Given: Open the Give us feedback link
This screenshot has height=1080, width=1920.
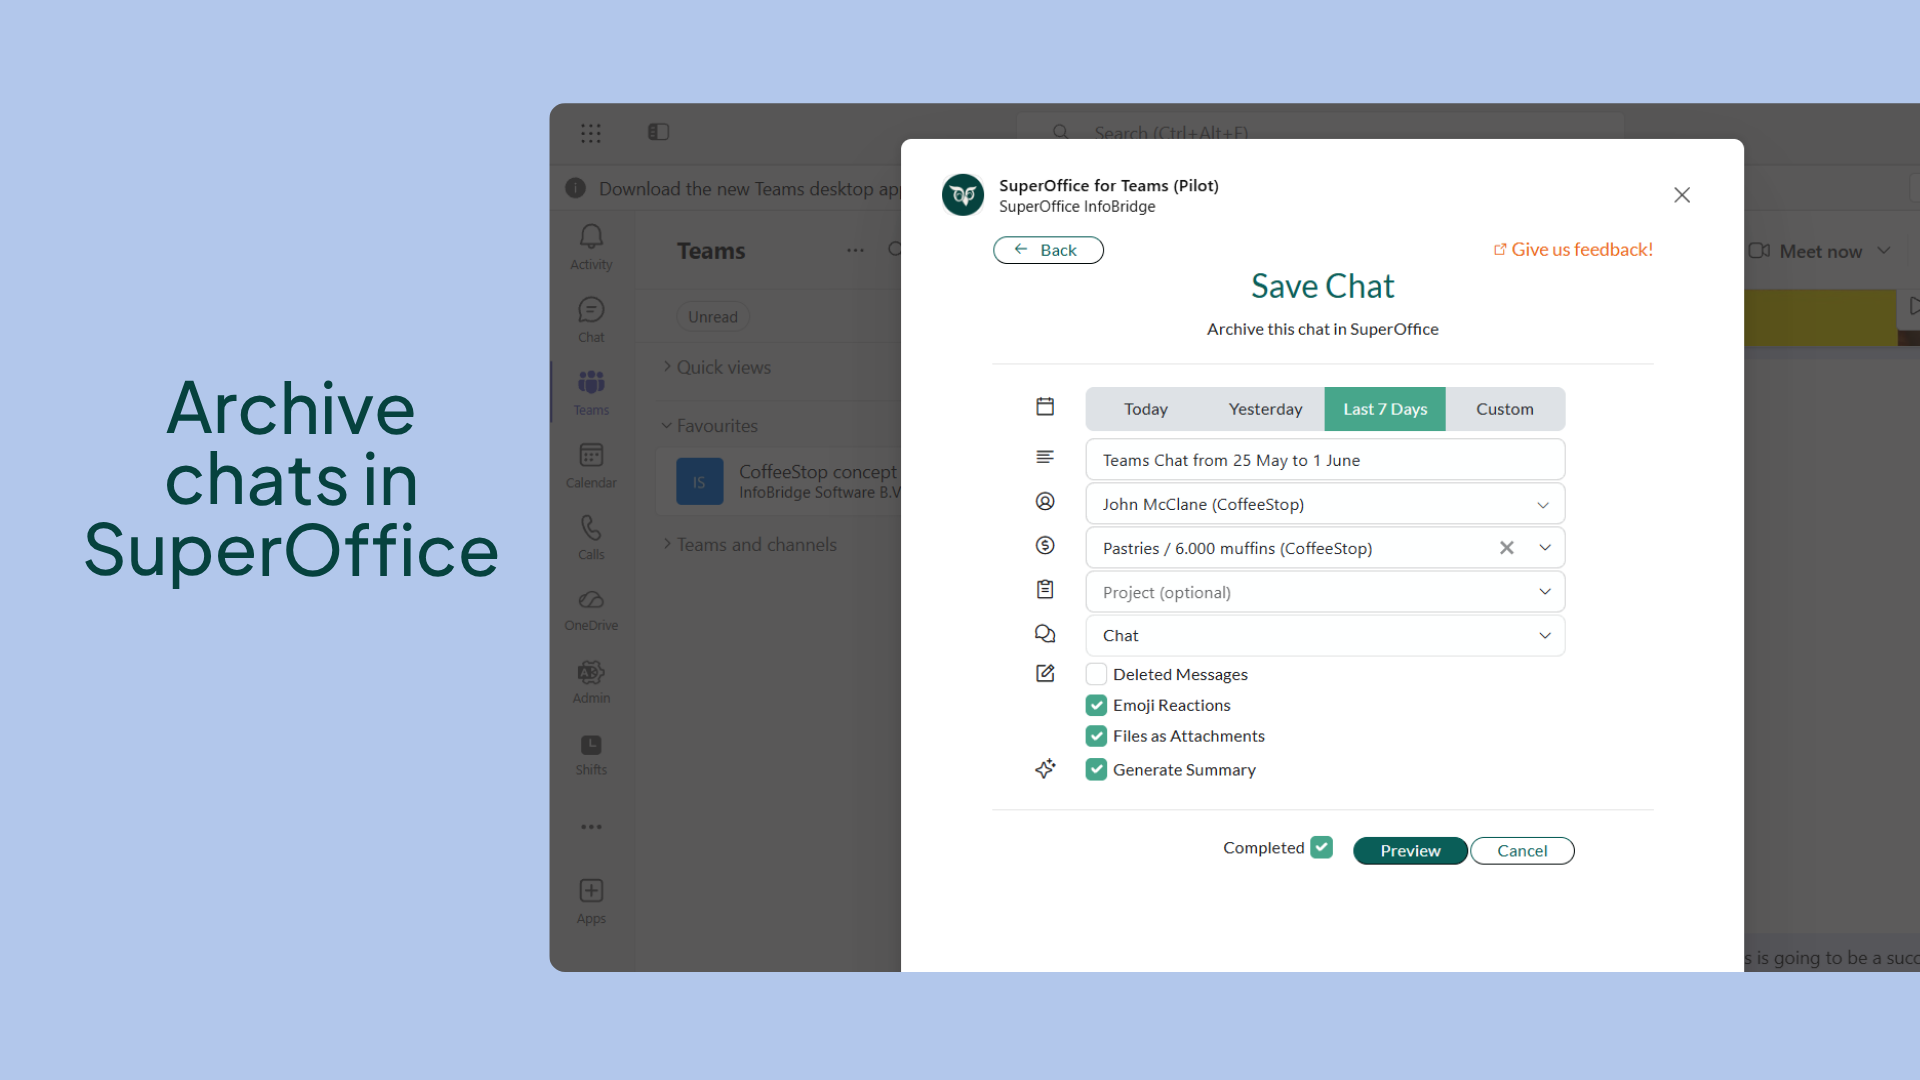Looking at the screenshot, I should coord(1573,249).
